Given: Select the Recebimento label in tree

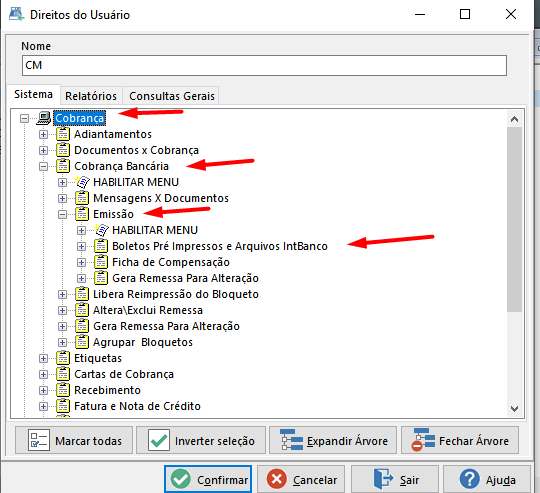Looking at the screenshot, I should 107,390.
